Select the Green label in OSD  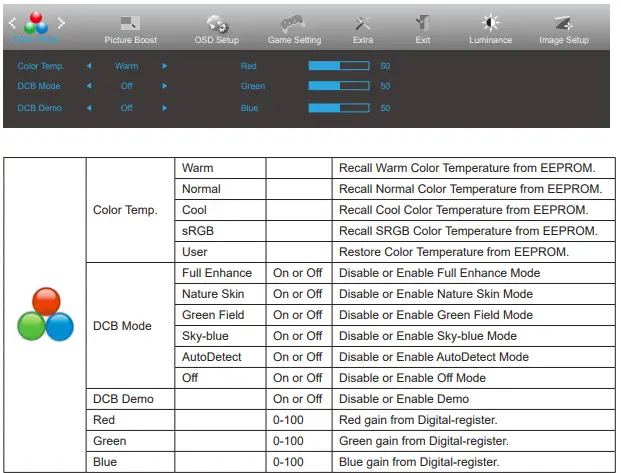coord(253,86)
